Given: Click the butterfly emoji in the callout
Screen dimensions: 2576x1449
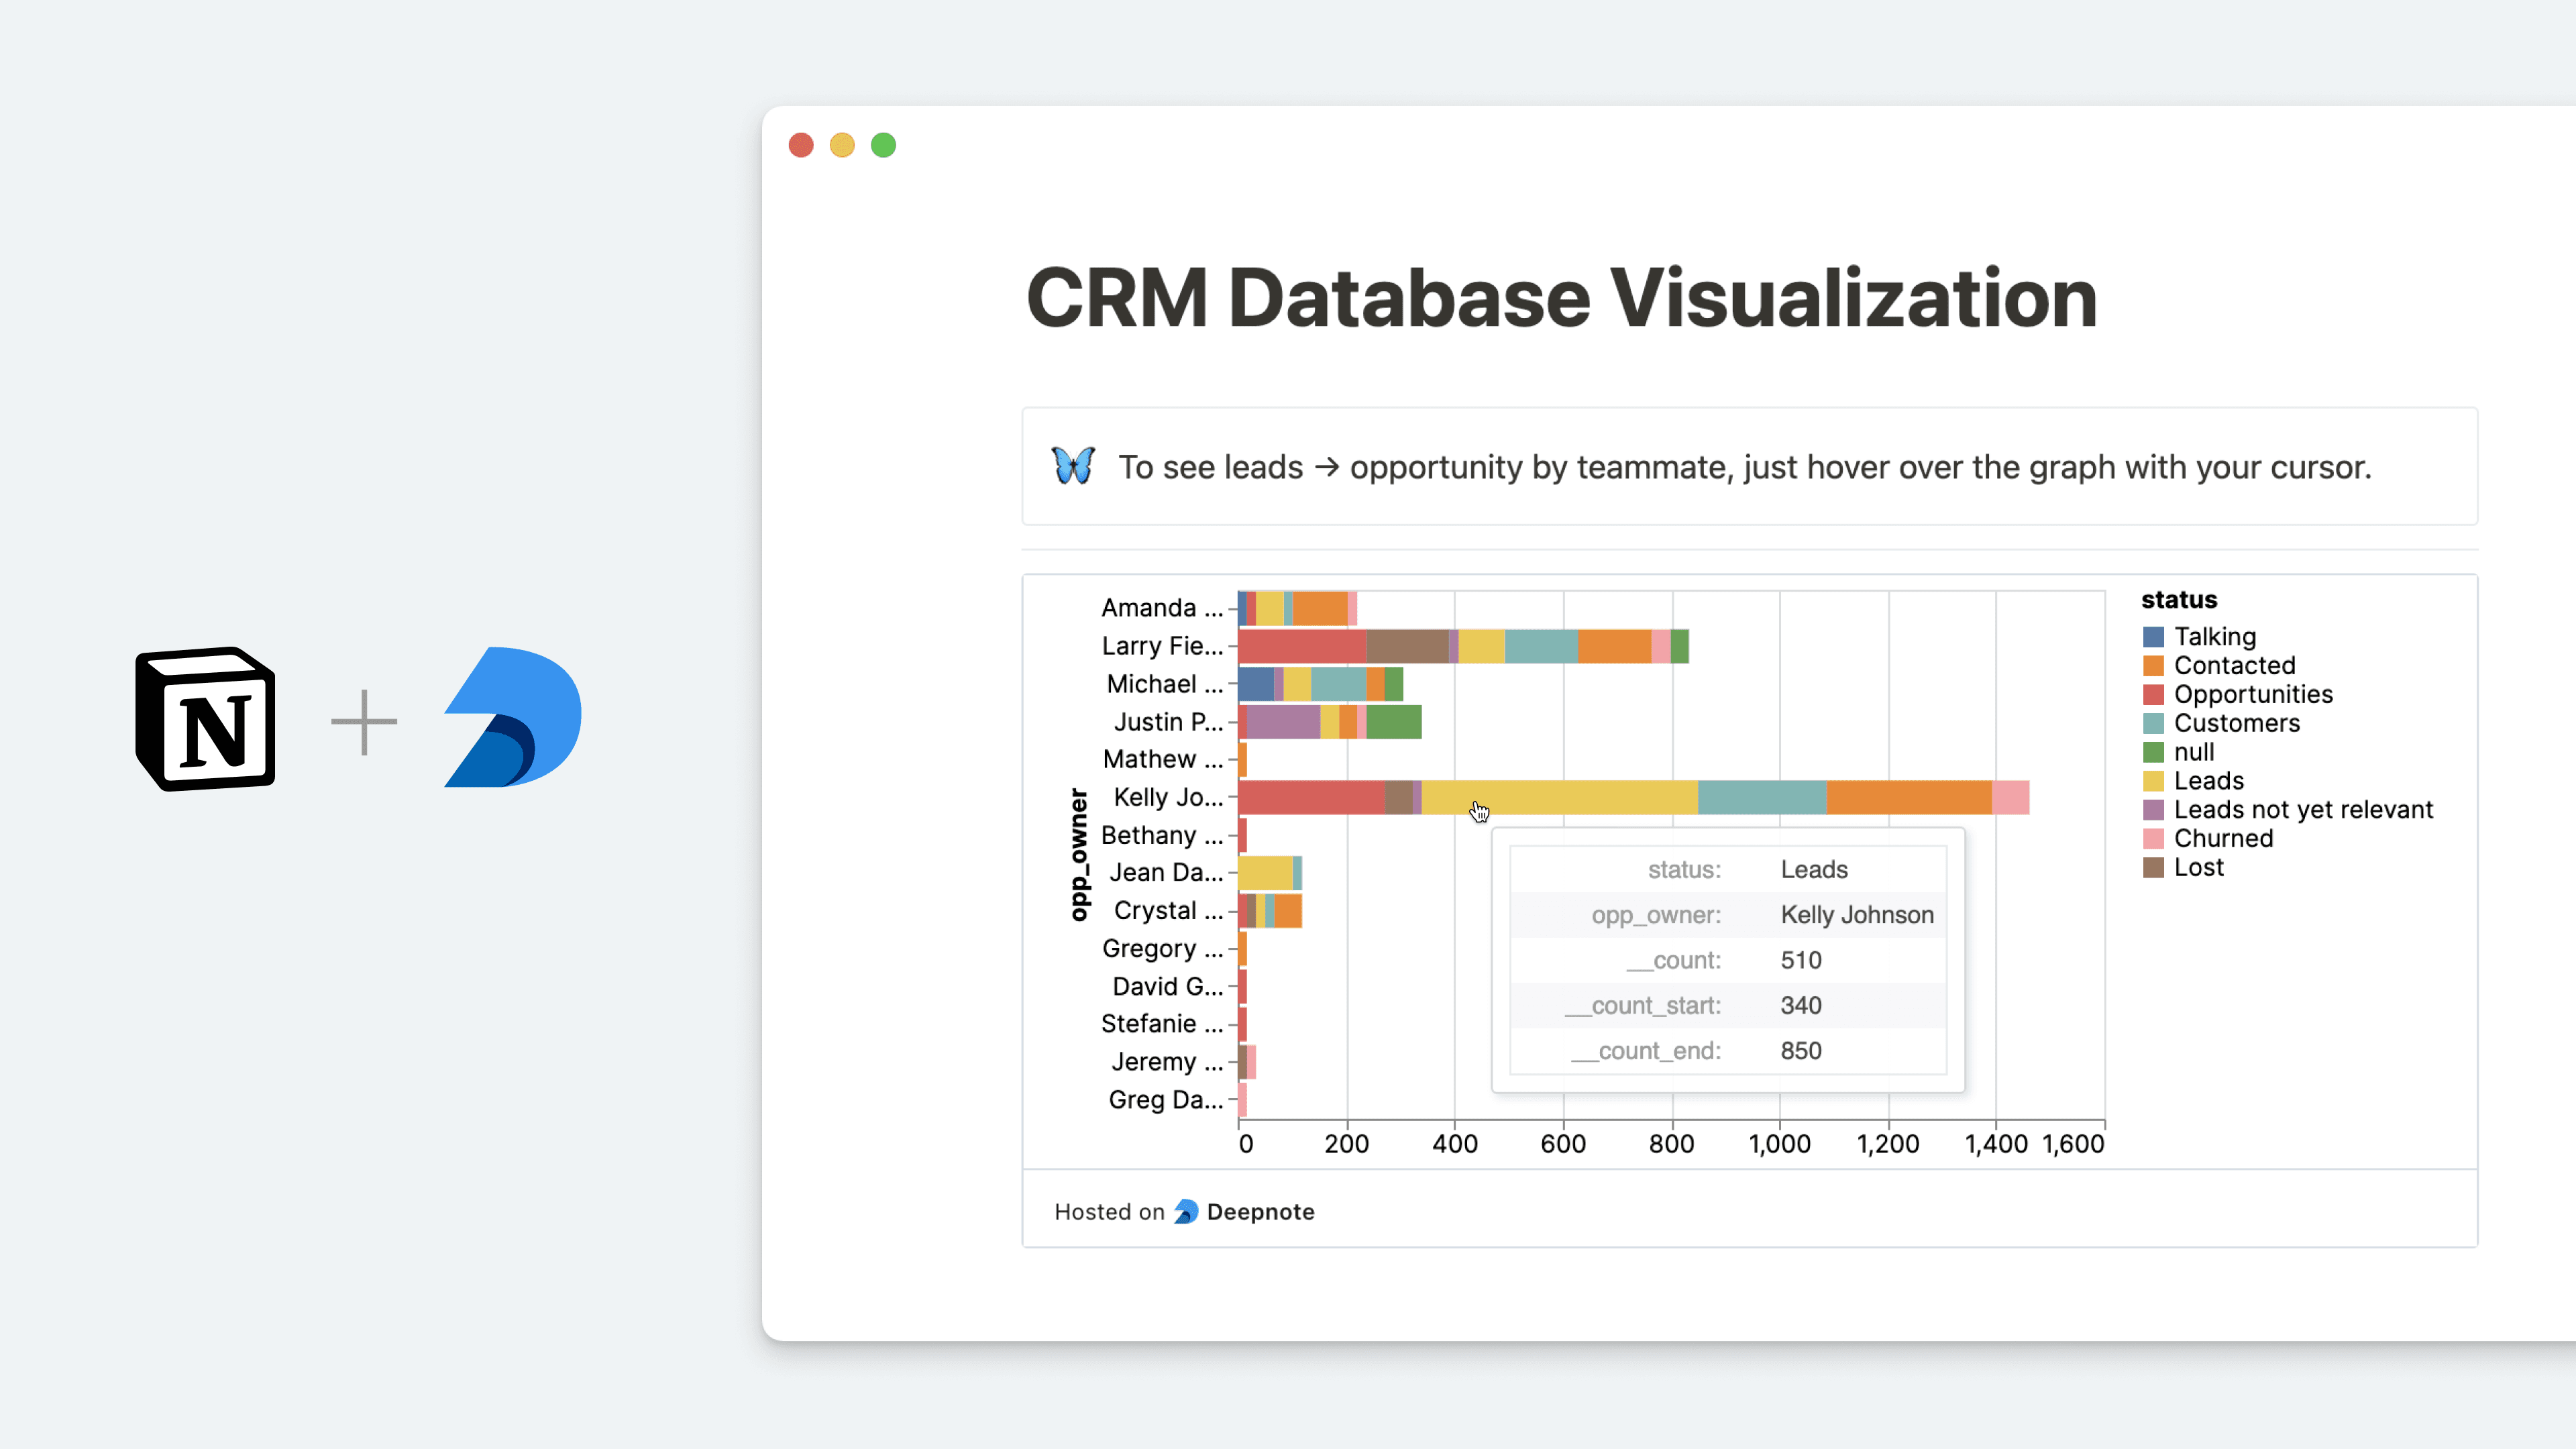Looking at the screenshot, I should point(1073,466).
